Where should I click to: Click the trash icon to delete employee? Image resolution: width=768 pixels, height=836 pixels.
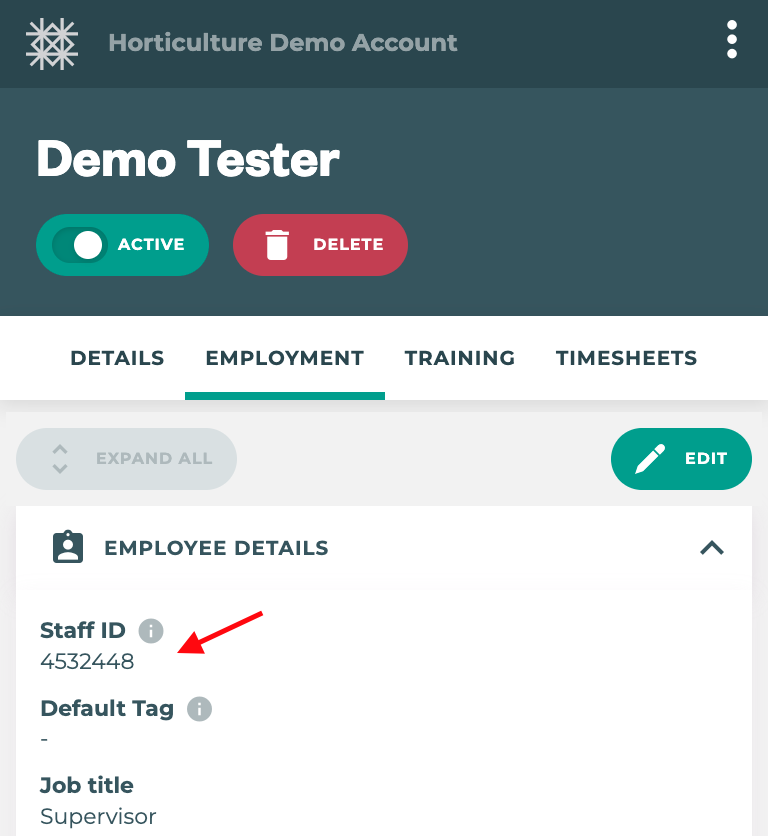tap(277, 244)
